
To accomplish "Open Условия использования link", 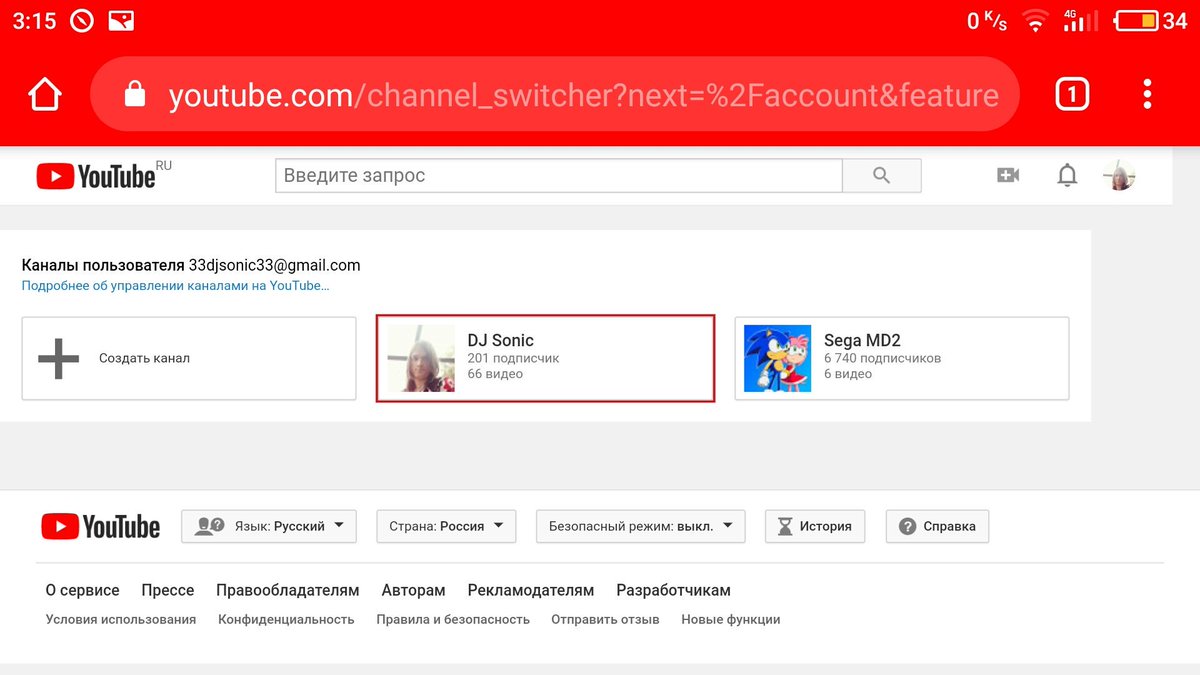I will click(x=121, y=619).
